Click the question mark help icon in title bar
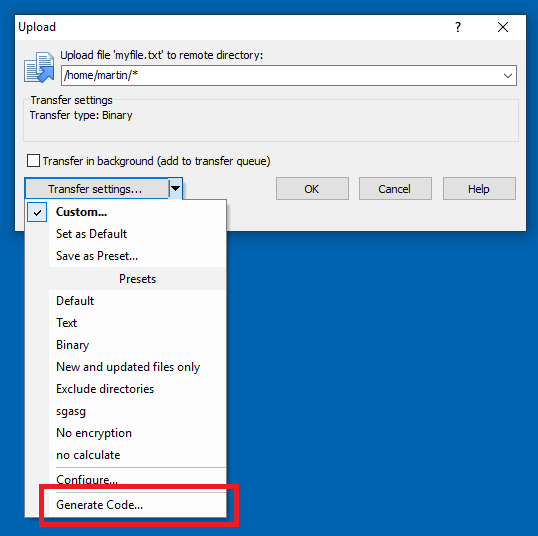 [x=458, y=27]
